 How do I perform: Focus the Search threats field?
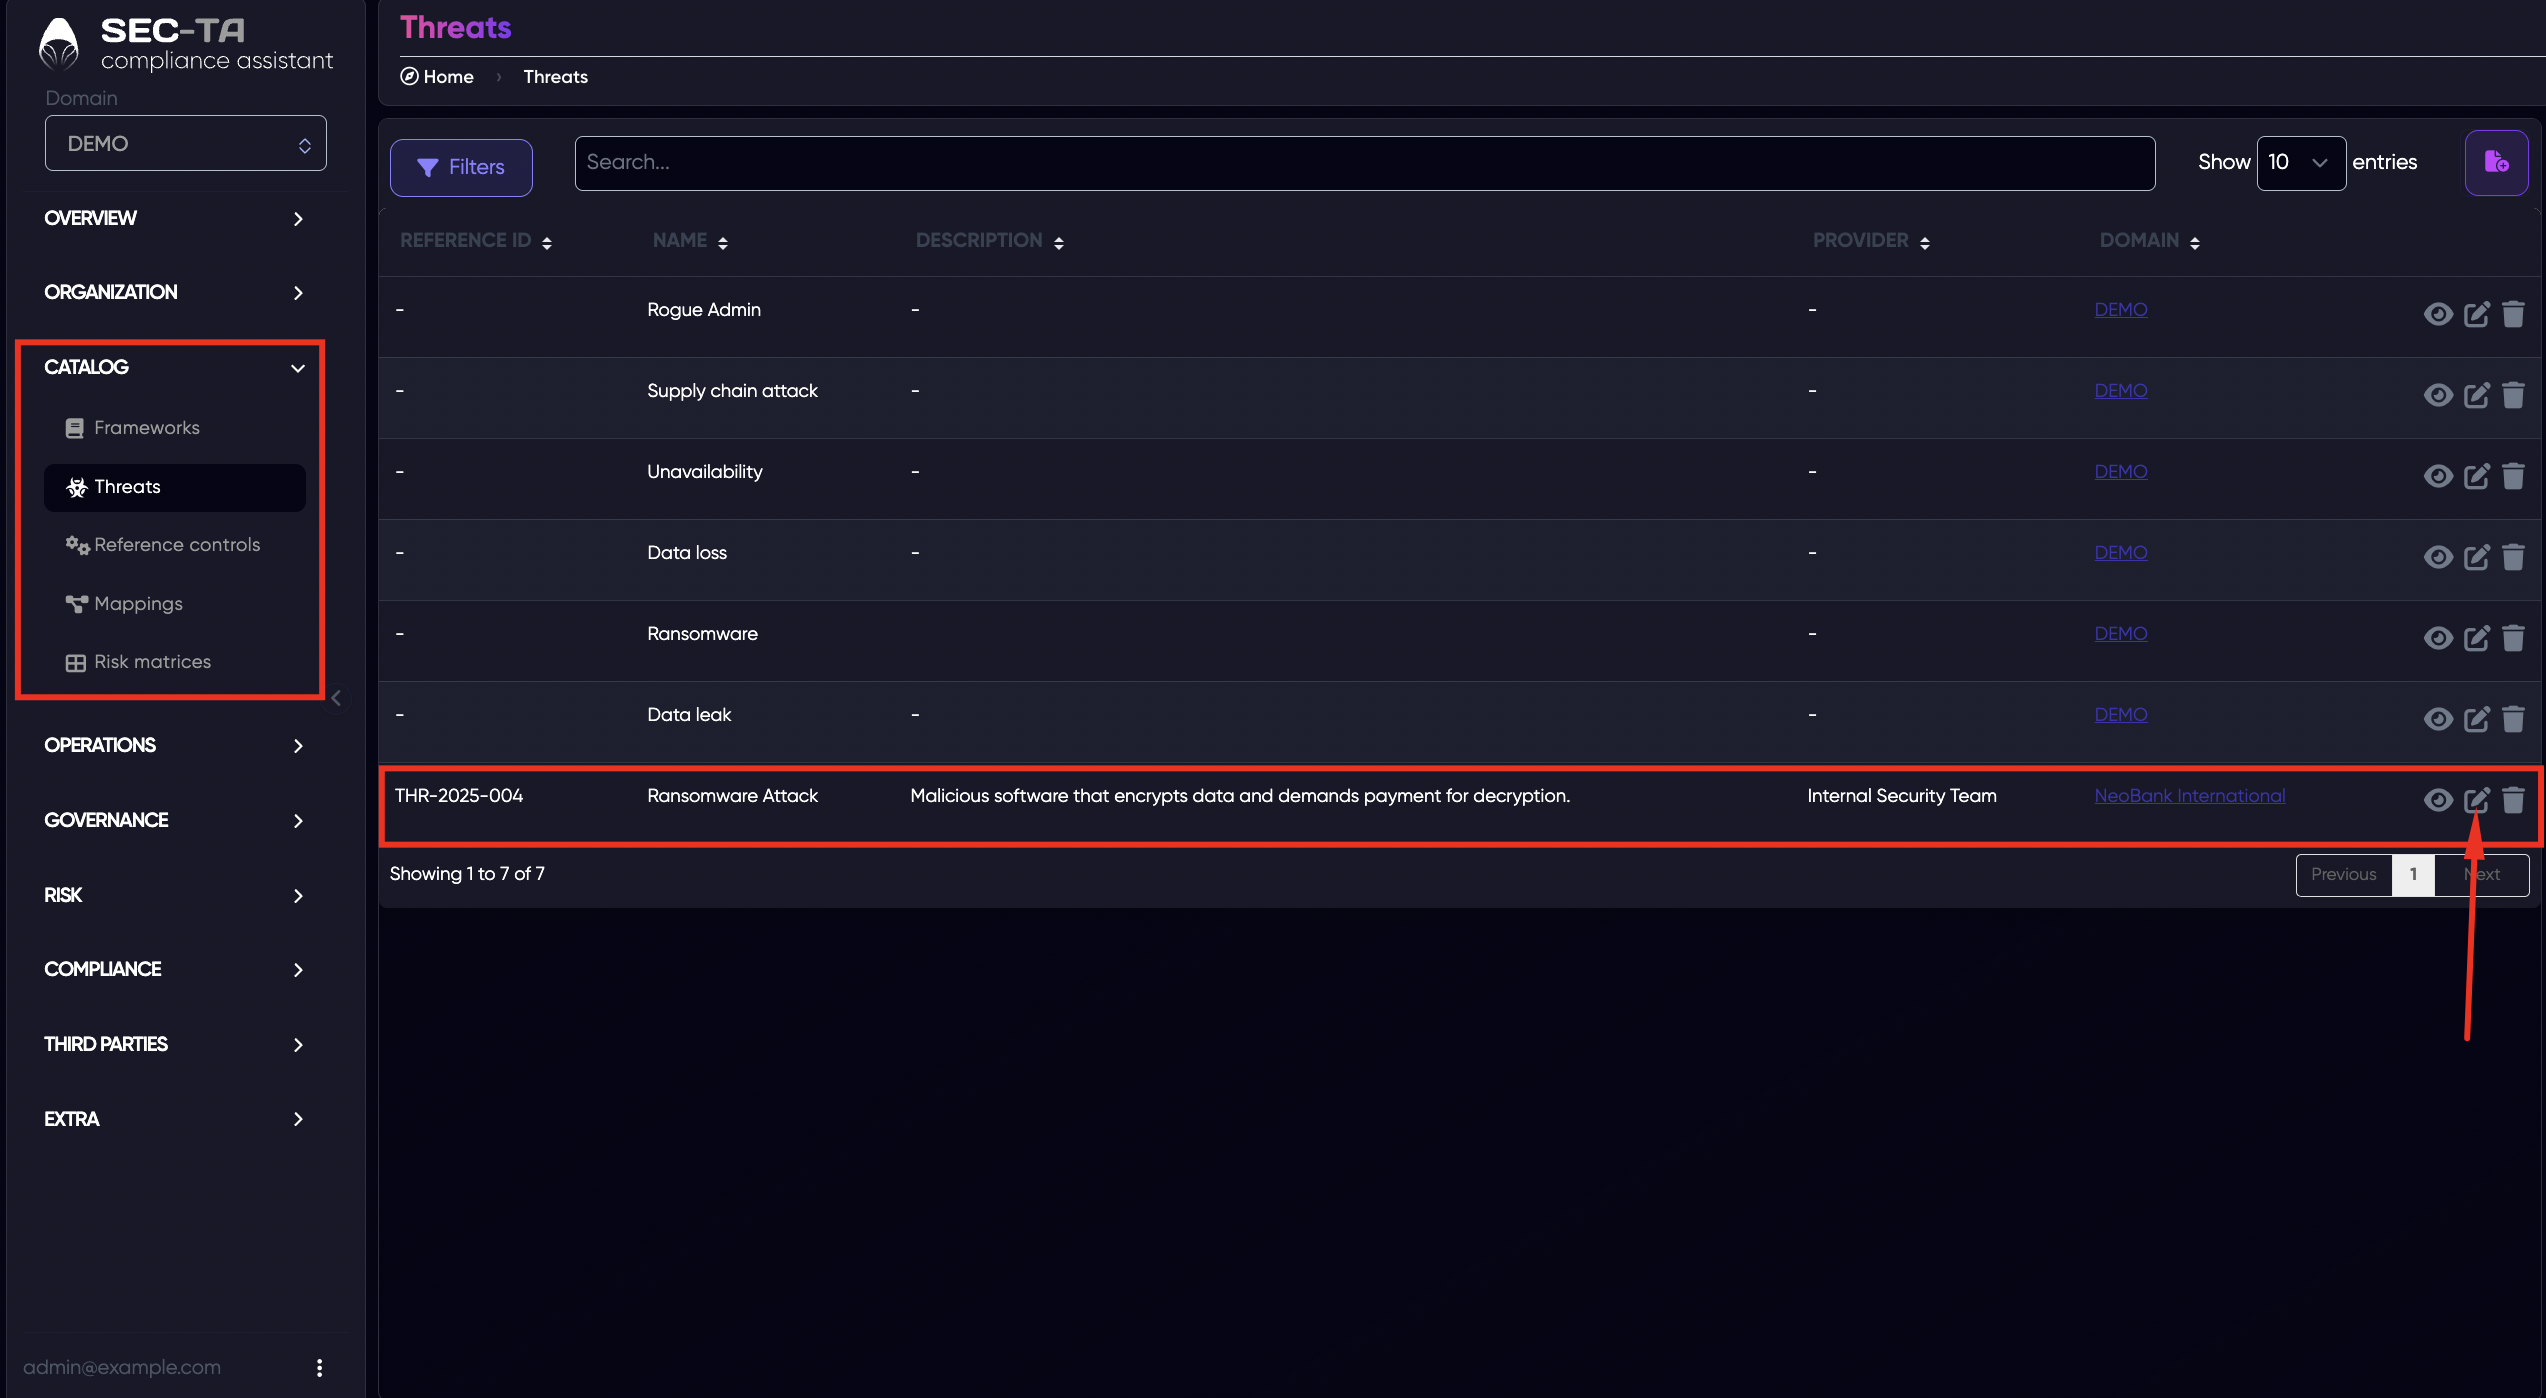[1364, 163]
